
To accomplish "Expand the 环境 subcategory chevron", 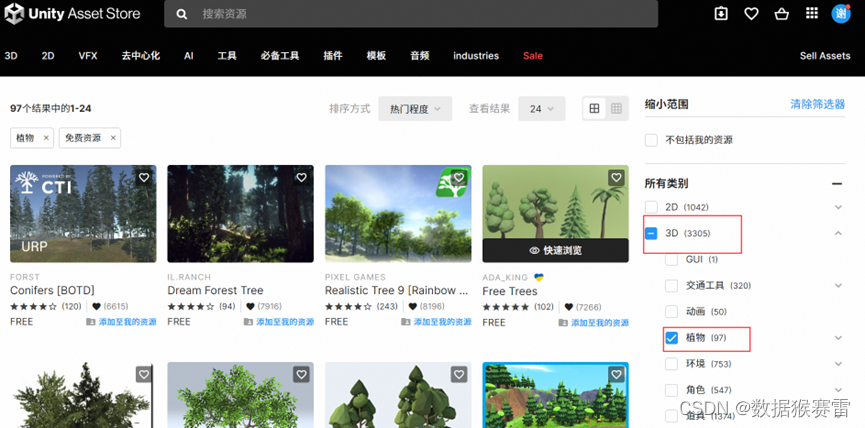I will click(839, 364).
